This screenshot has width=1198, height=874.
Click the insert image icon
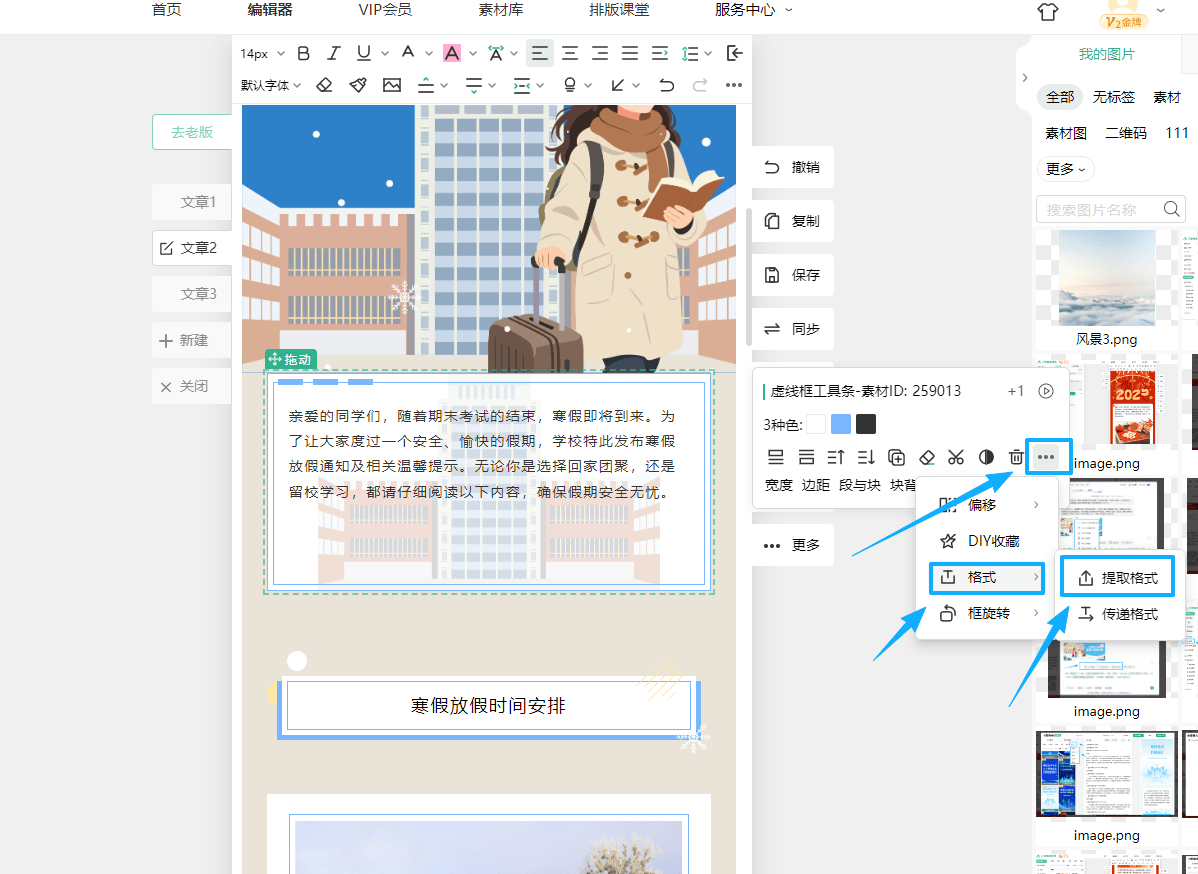point(392,85)
